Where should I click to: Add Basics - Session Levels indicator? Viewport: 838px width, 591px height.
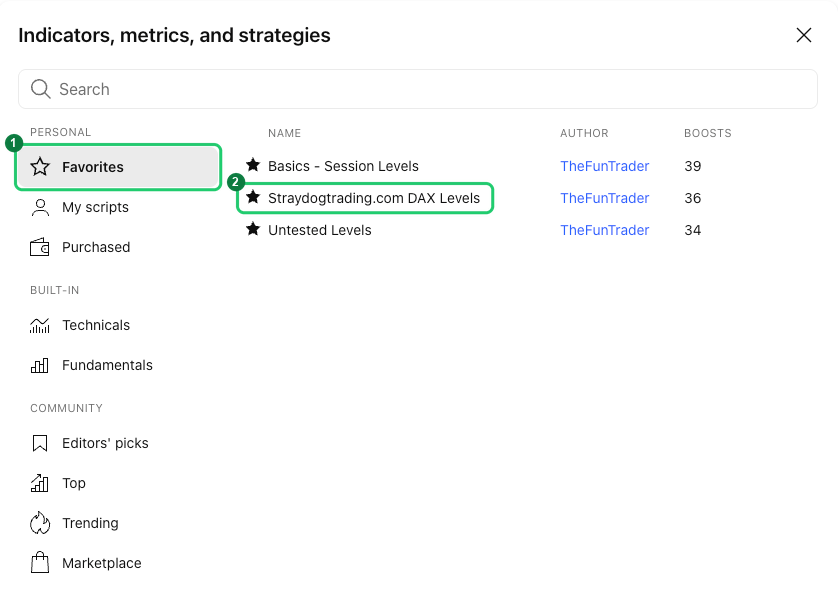tap(343, 166)
